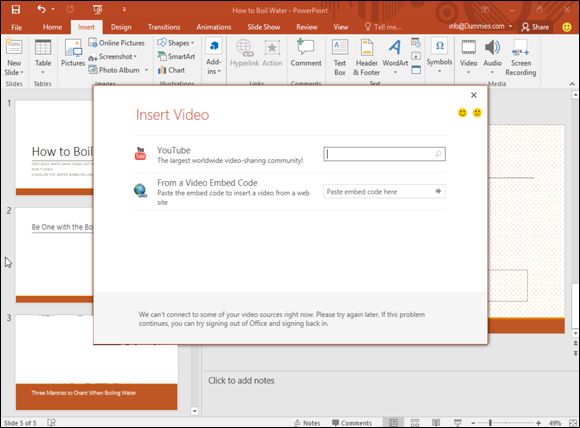580x428 pixels.
Task: Open the Design tab
Action: (121, 27)
